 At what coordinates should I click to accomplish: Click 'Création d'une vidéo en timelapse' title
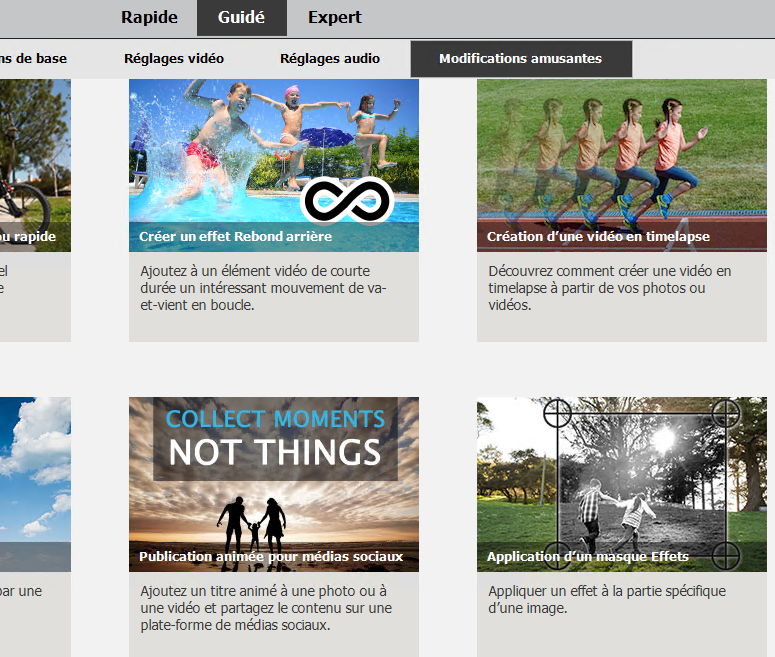[x=598, y=237]
